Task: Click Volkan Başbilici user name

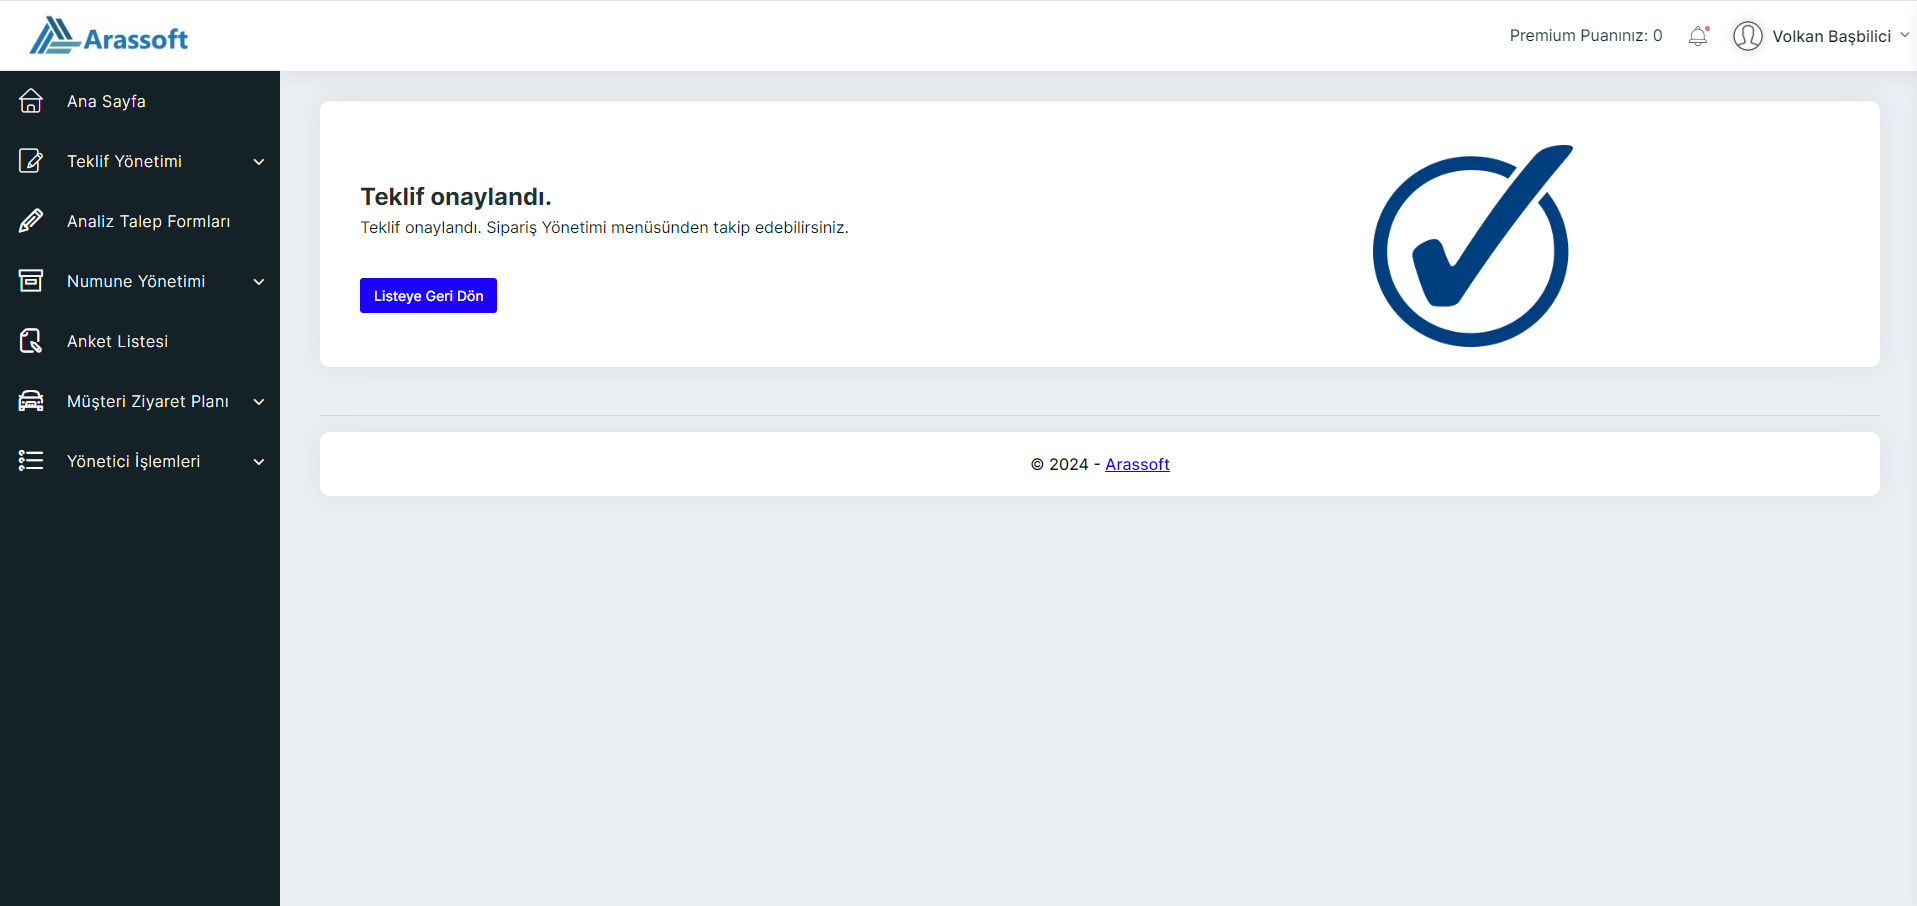Action: tap(1831, 36)
